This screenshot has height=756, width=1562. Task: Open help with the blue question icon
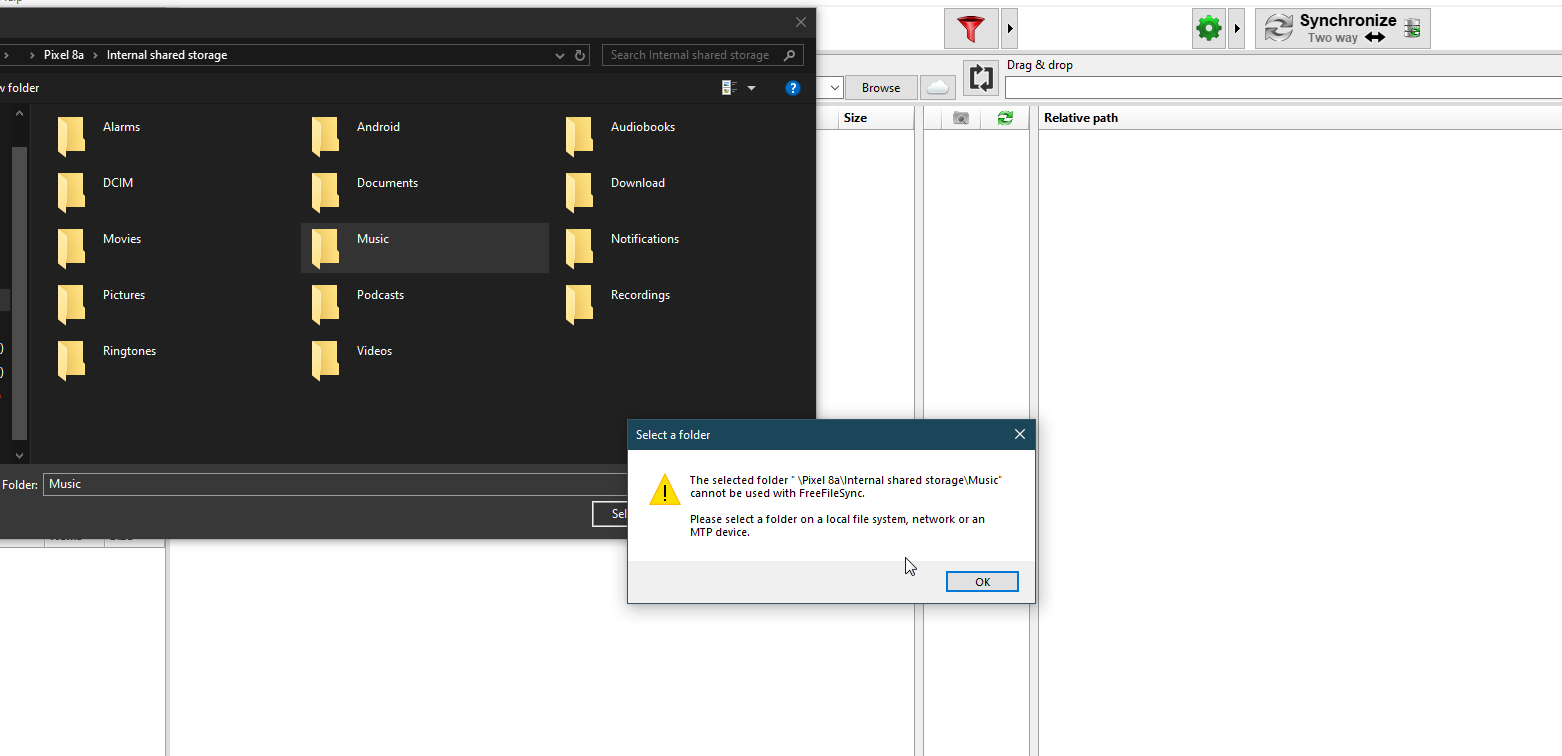coord(793,88)
